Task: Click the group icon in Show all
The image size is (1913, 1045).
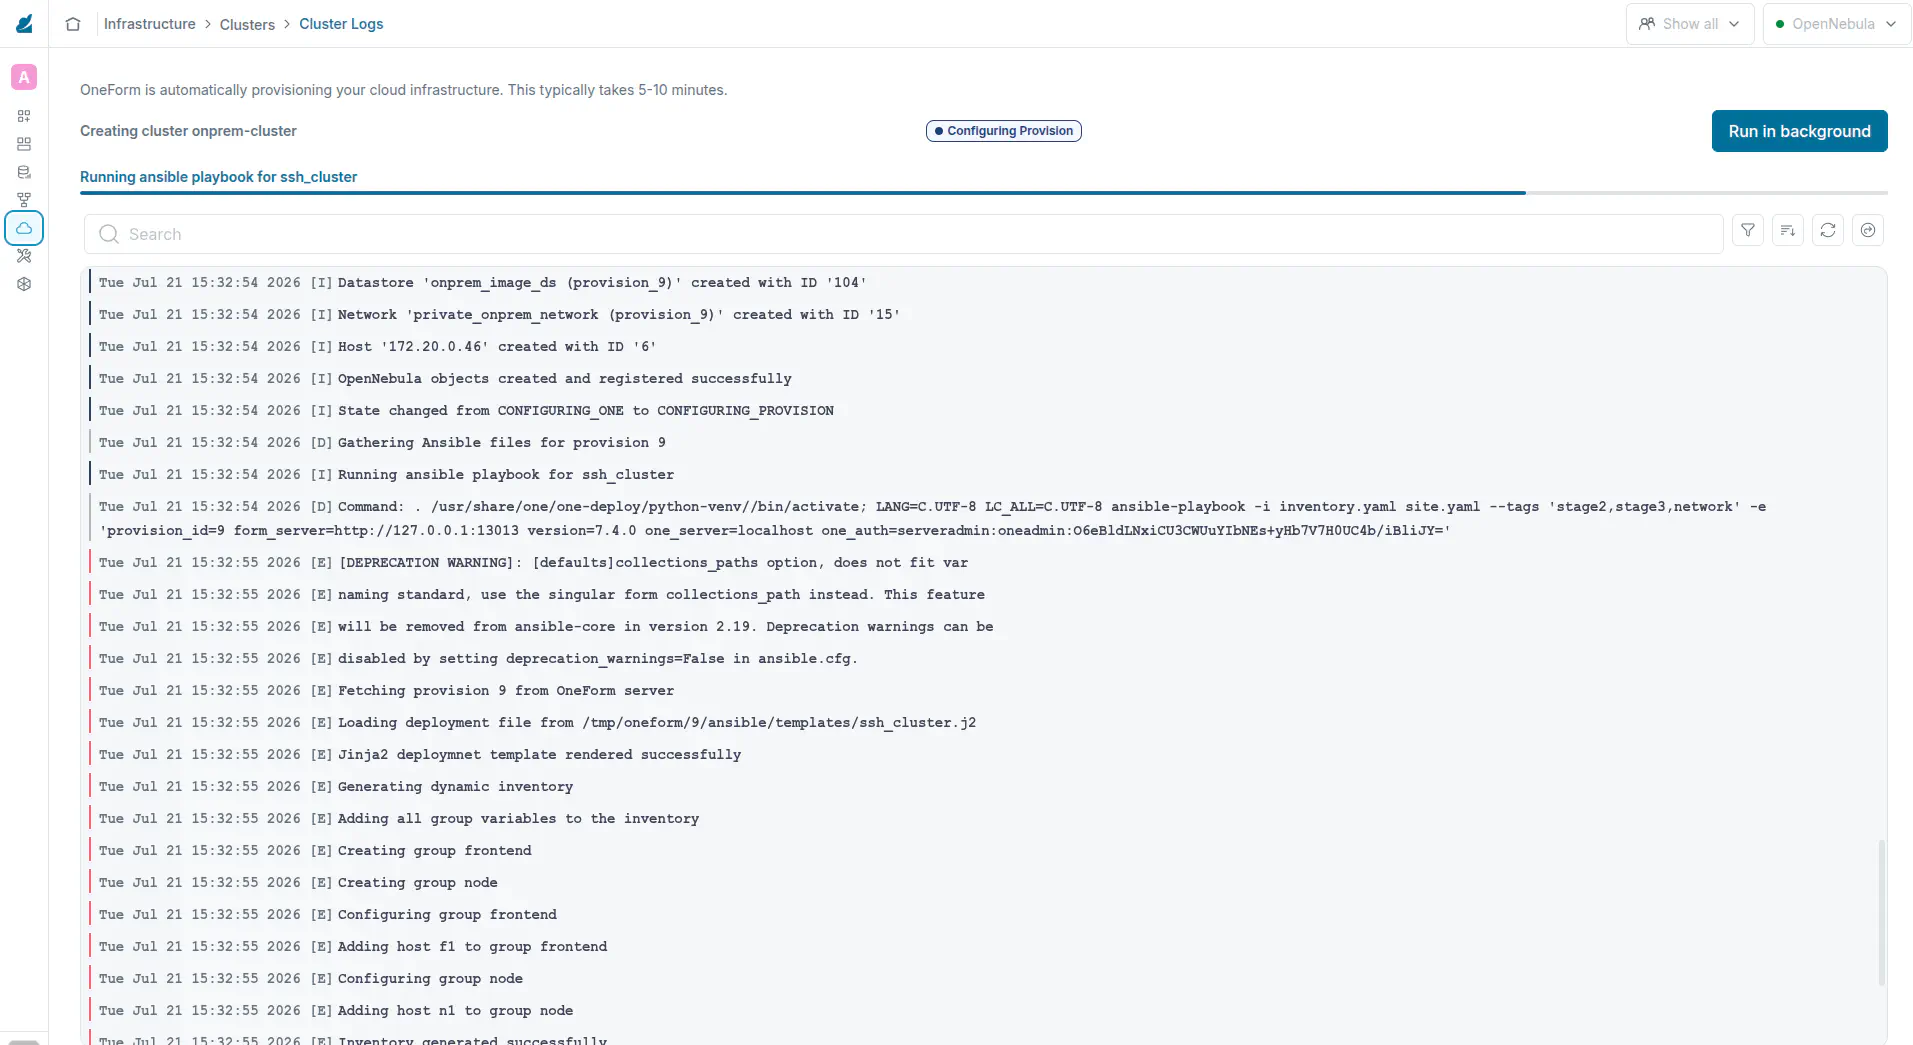Action: pyautogui.click(x=1647, y=24)
